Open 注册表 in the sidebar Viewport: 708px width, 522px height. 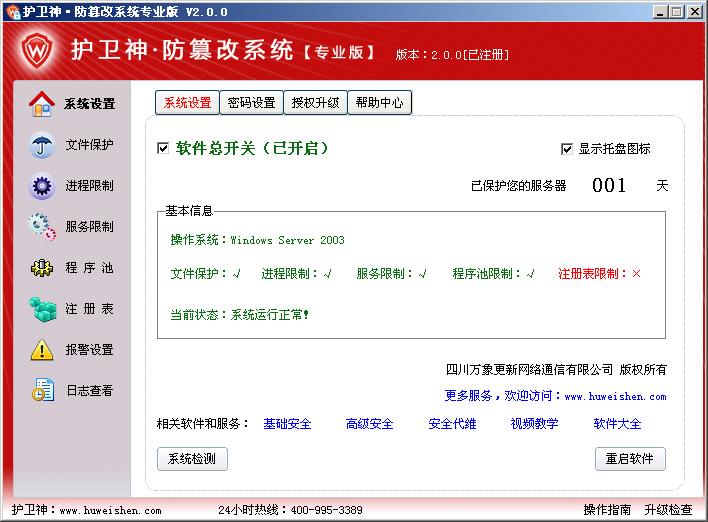tap(89, 309)
